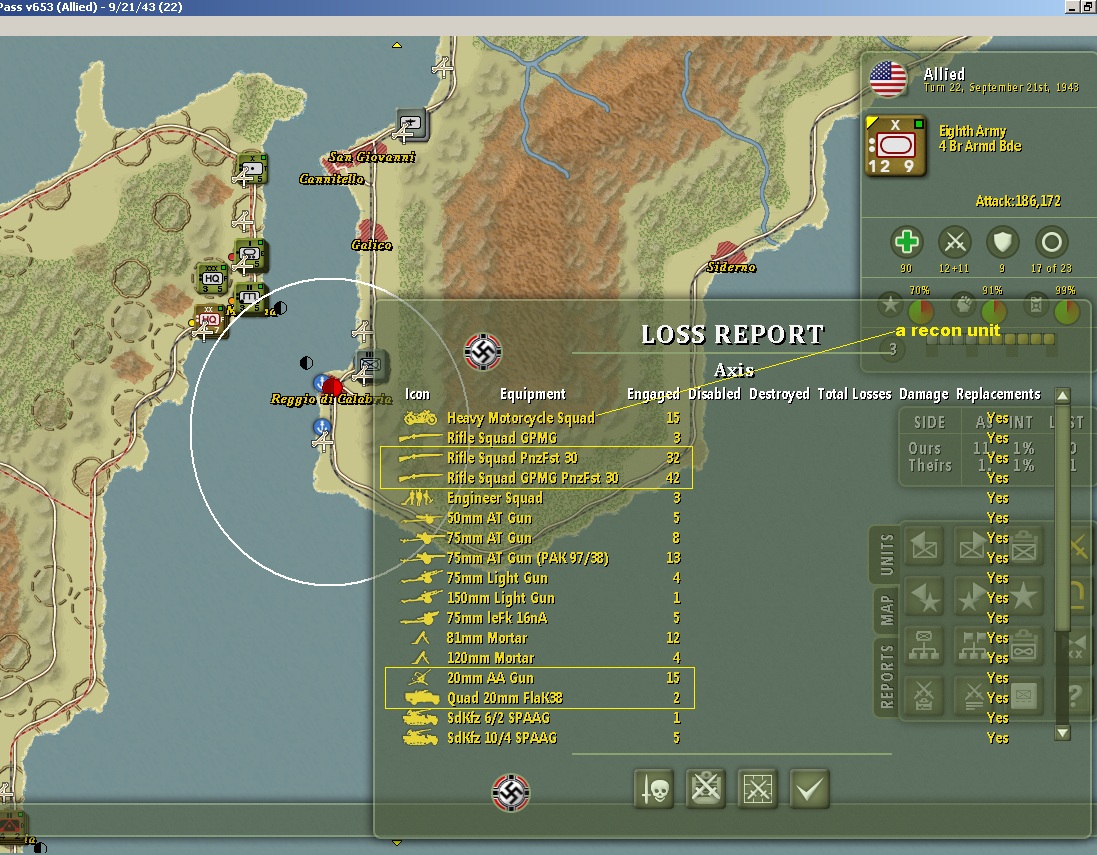Switch to the MAP tab

tap(886, 609)
